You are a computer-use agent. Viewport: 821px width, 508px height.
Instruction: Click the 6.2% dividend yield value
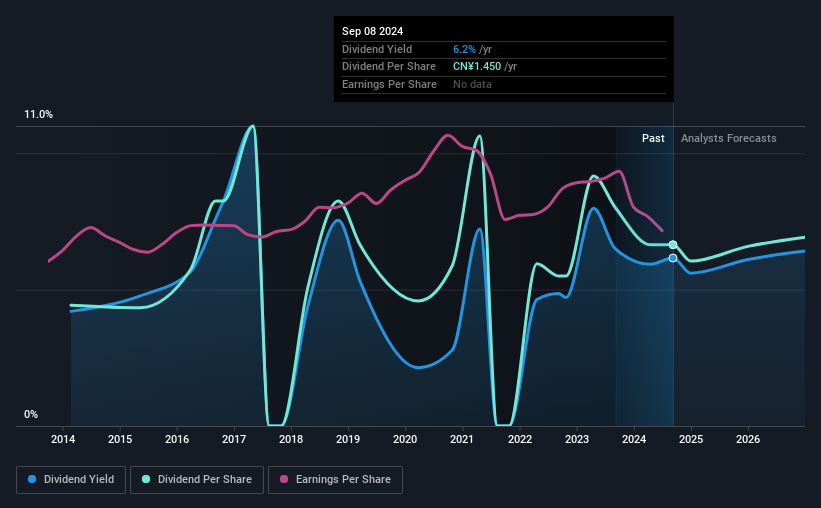(x=464, y=49)
